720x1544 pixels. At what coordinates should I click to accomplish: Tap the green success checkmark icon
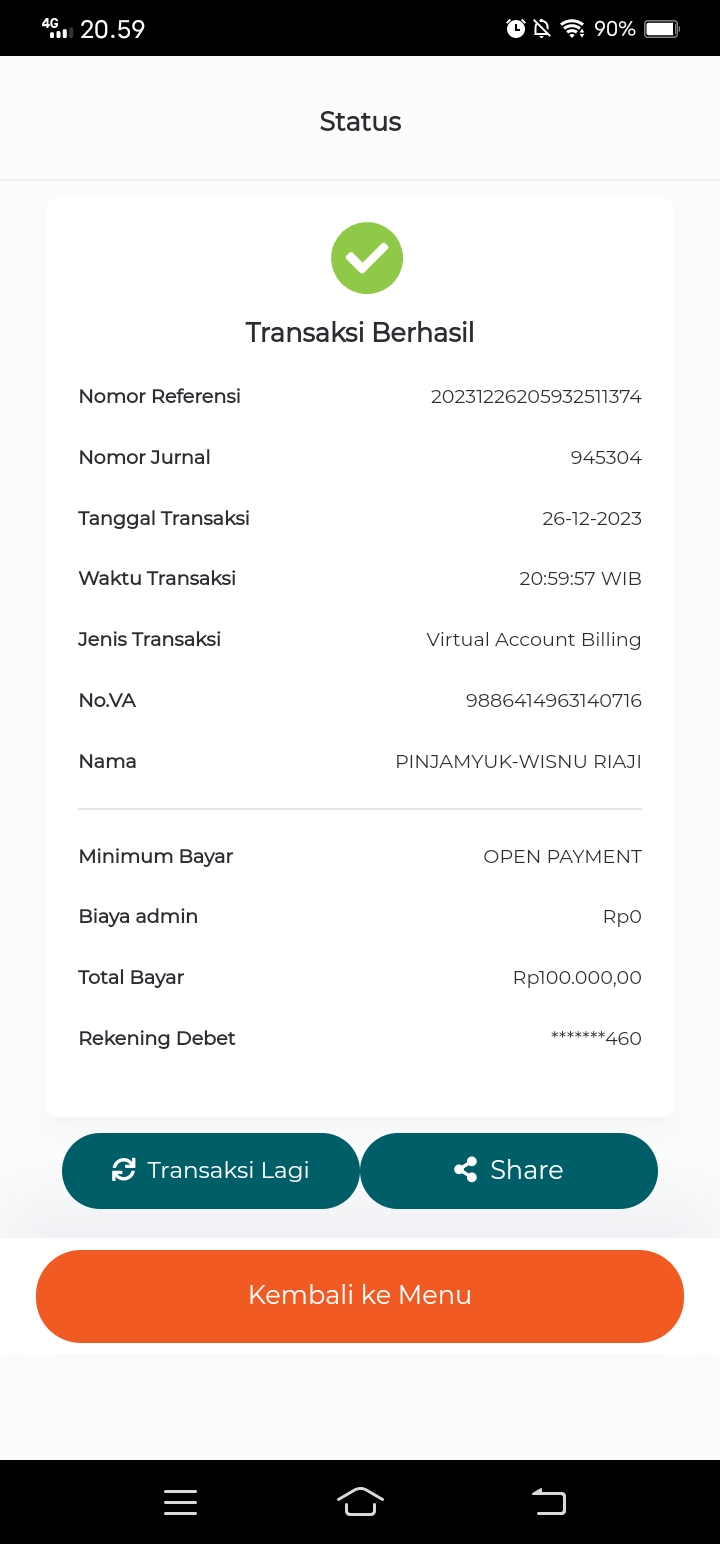click(x=367, y=258)
